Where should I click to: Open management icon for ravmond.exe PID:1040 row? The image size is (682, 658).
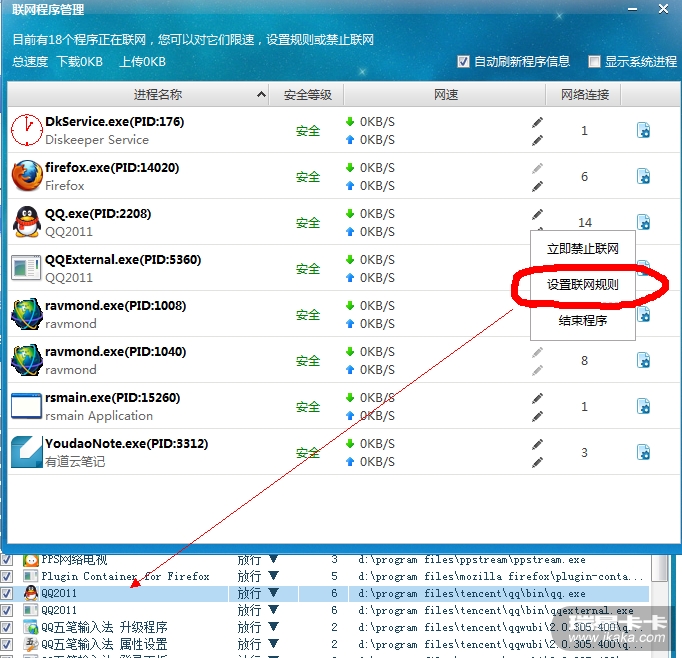pos(643,360)
